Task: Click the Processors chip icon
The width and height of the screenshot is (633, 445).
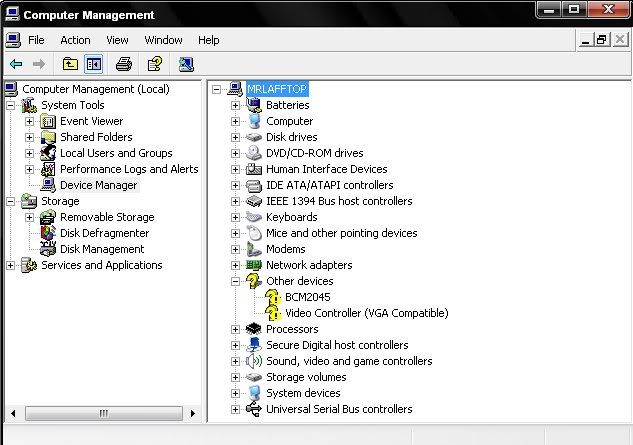Action: pyautogui.click(x=254, y=329)
